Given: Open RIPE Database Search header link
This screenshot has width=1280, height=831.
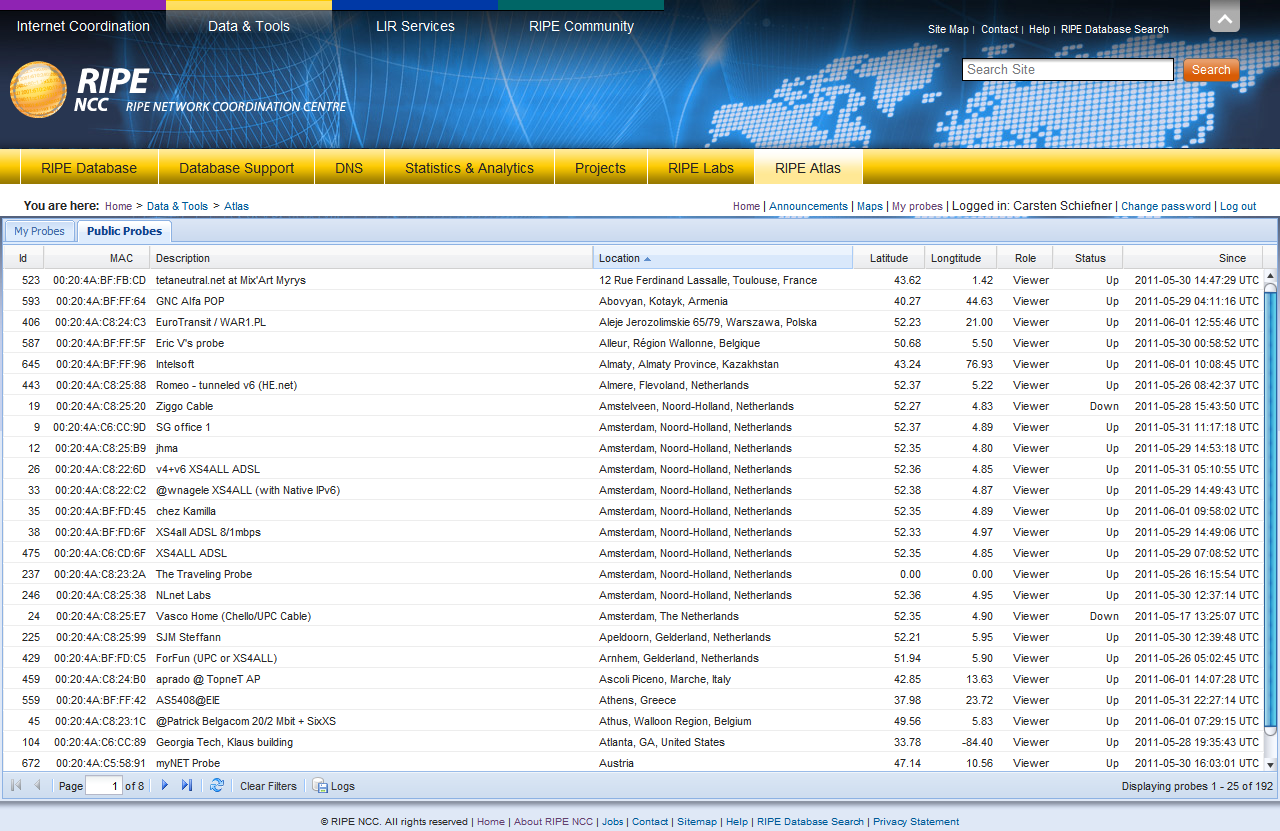Looking at the screenshot, I should [1114, 29].
